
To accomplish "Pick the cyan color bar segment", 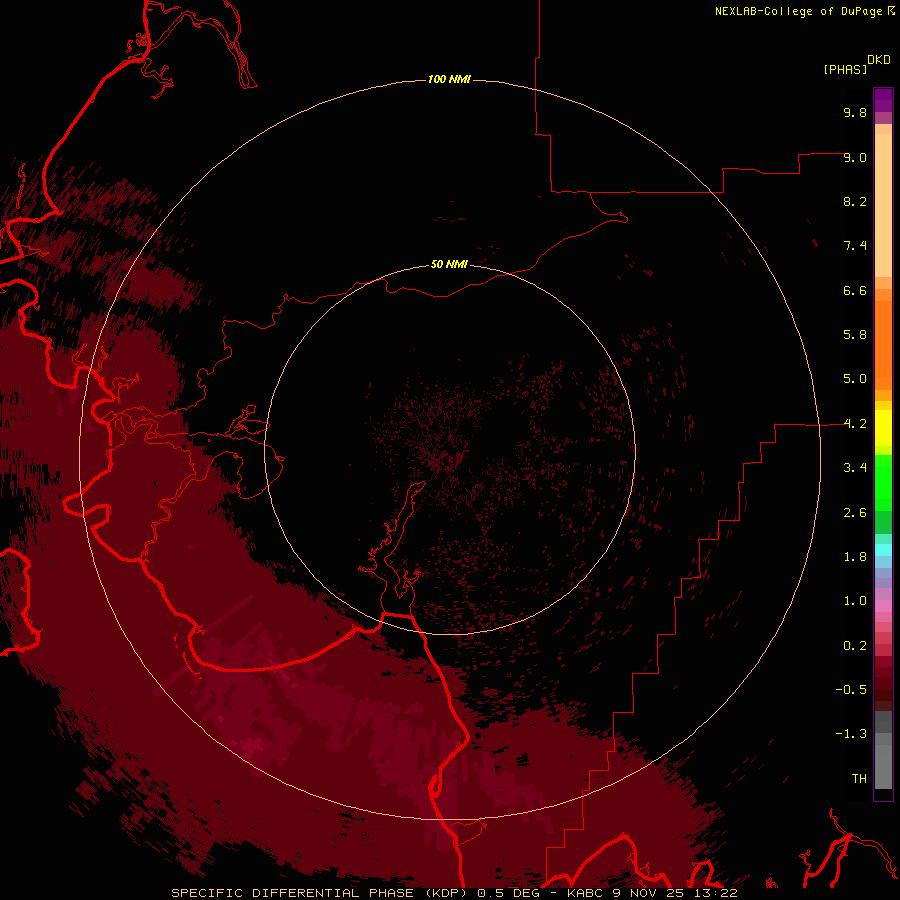I will (x=883, y=550).
